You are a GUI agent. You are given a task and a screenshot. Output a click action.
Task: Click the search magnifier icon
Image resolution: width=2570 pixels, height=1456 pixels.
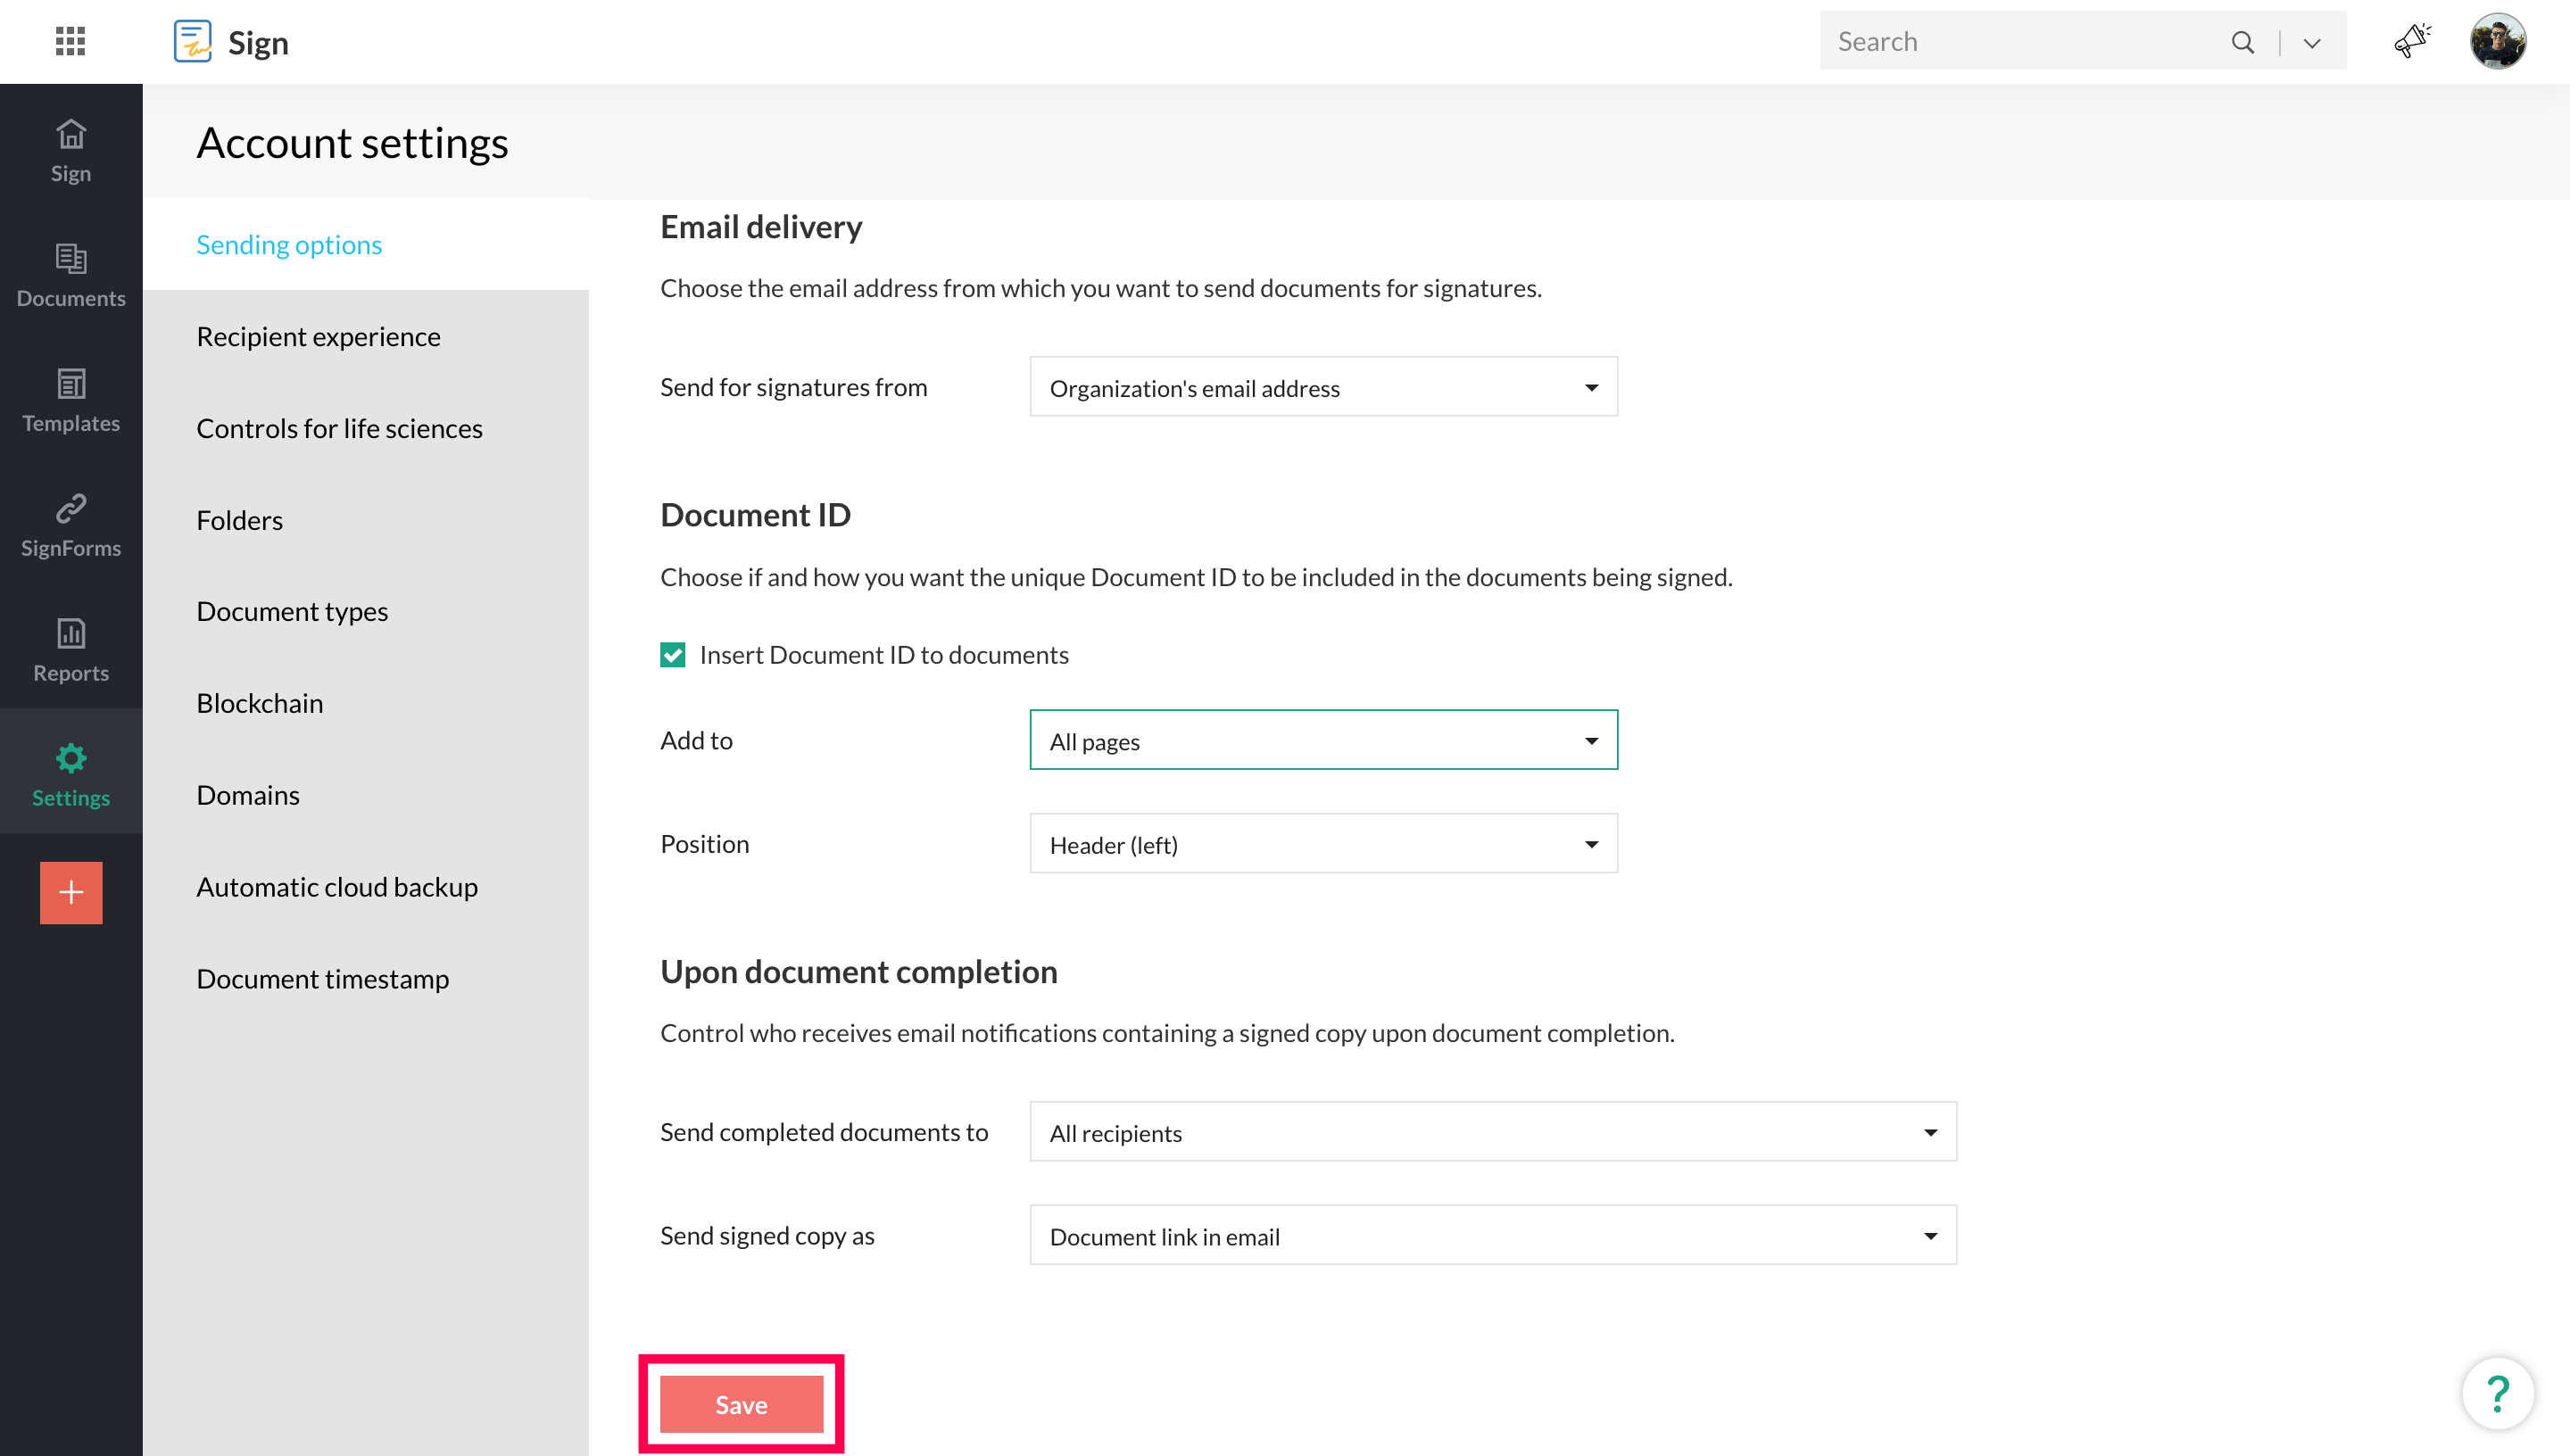tap(2242, 42)
